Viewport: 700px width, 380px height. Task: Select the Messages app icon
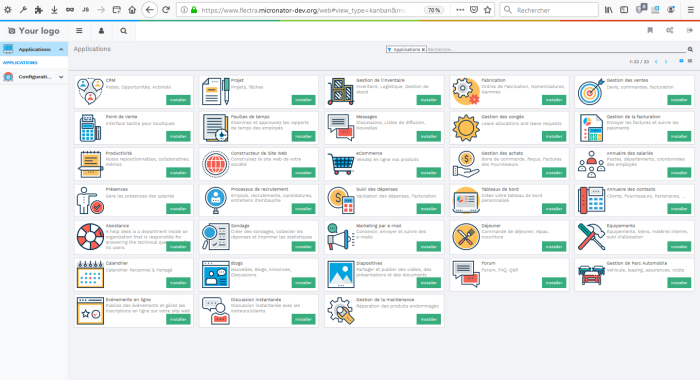pos(341,128)
